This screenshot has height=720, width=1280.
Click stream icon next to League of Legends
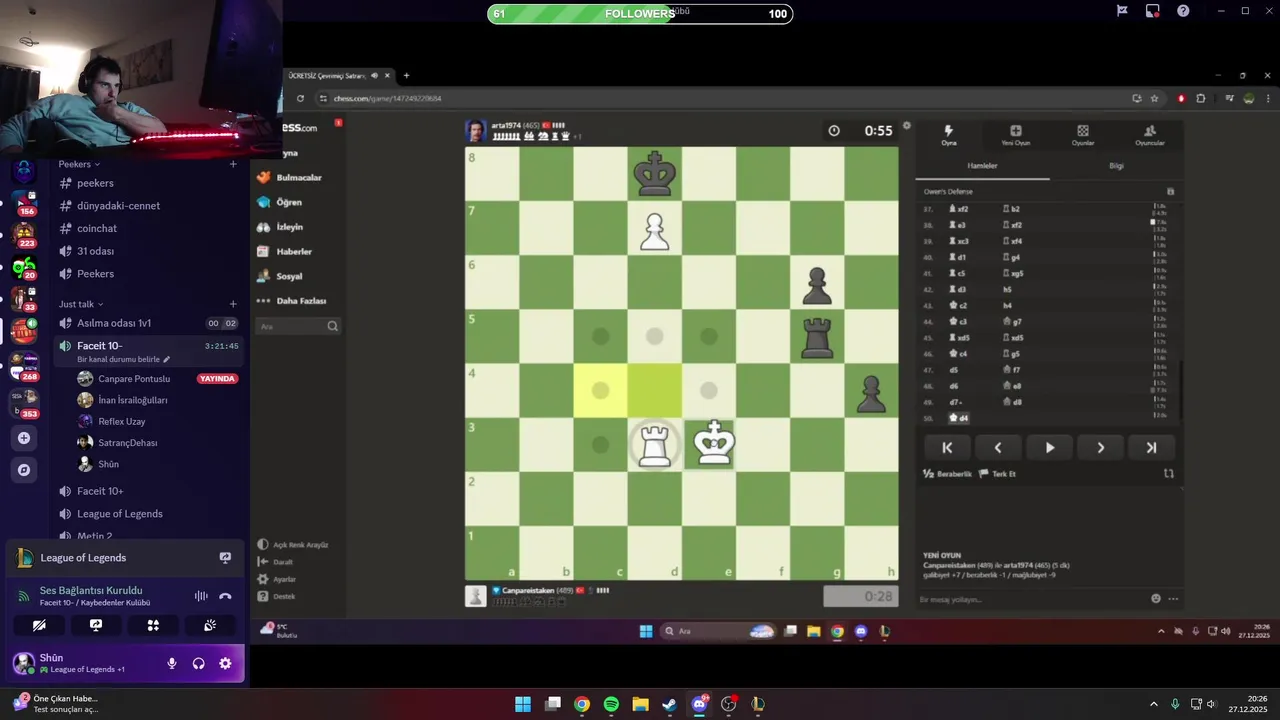pyautogui.click(x=225, y=558)
